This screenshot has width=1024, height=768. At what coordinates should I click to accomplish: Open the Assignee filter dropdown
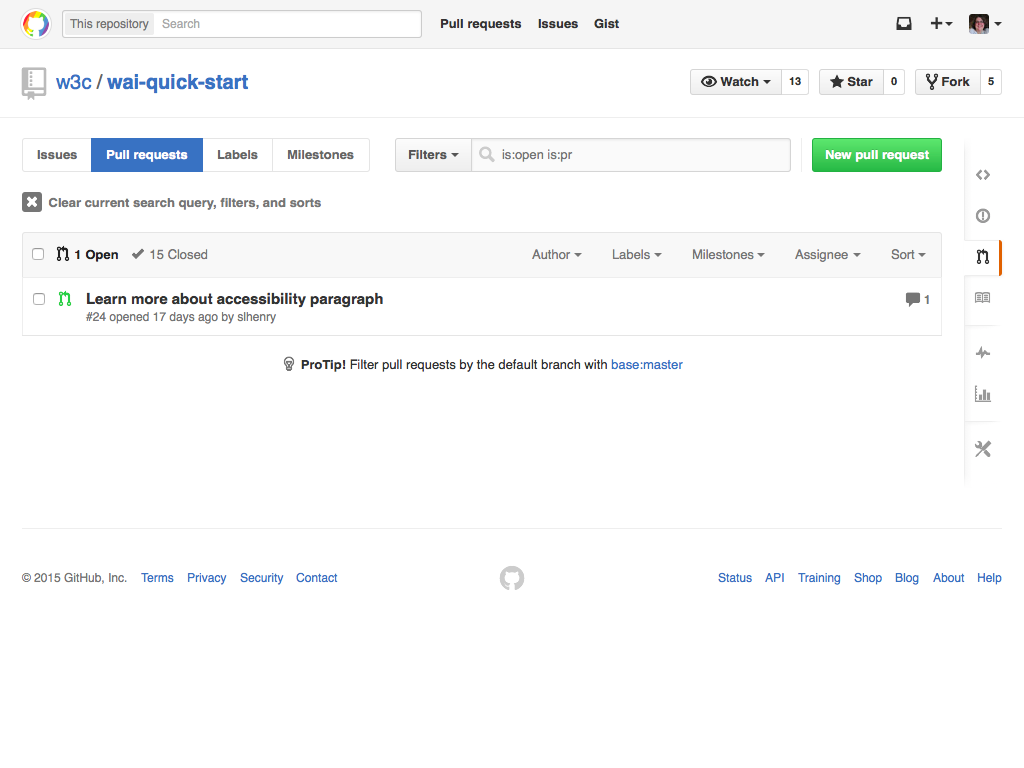(x=827, y=255)
